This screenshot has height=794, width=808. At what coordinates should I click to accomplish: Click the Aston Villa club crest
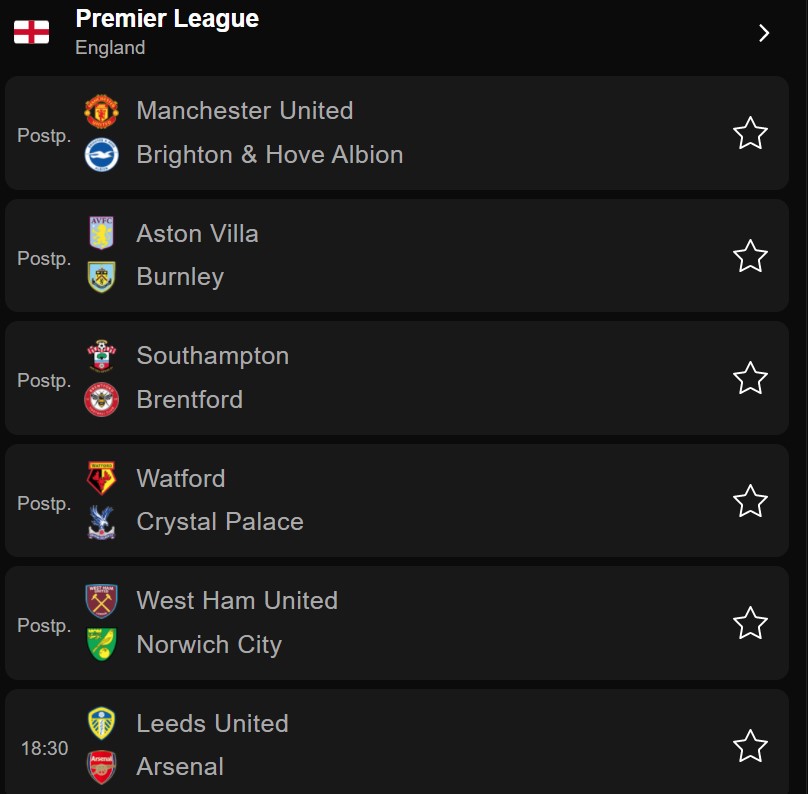coord(102,233)
